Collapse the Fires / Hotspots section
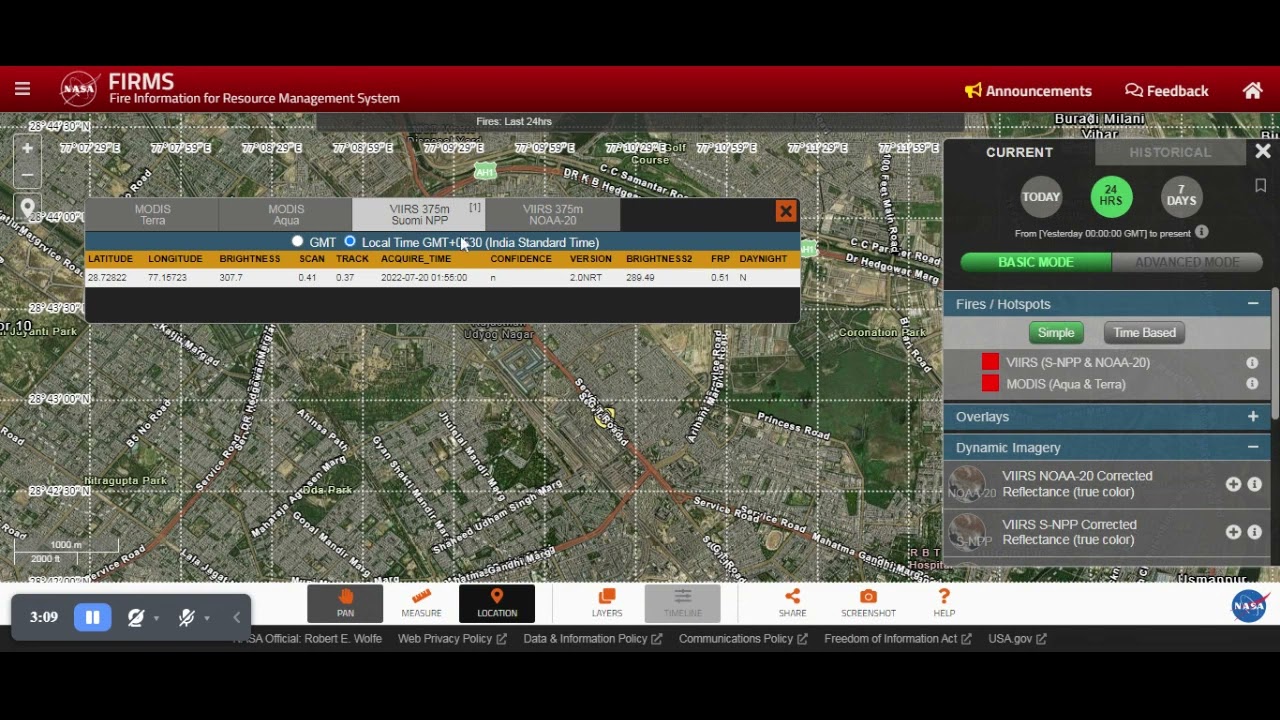The image size is (1280, 720). tap(1253, 304)
